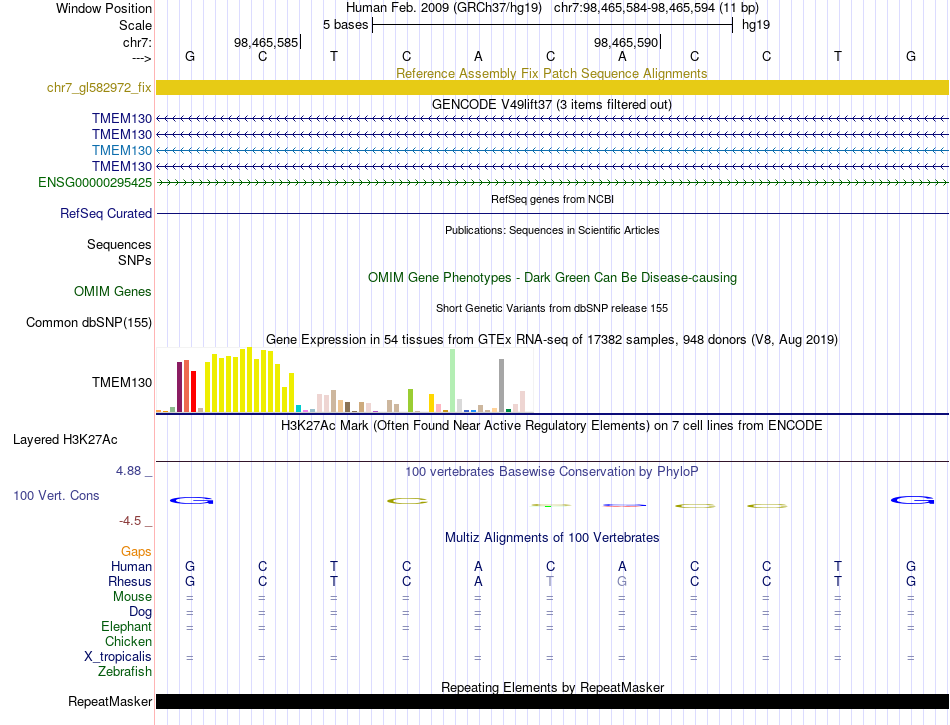
Task: Click the 'Window Position' label
Action: [104, 8]
